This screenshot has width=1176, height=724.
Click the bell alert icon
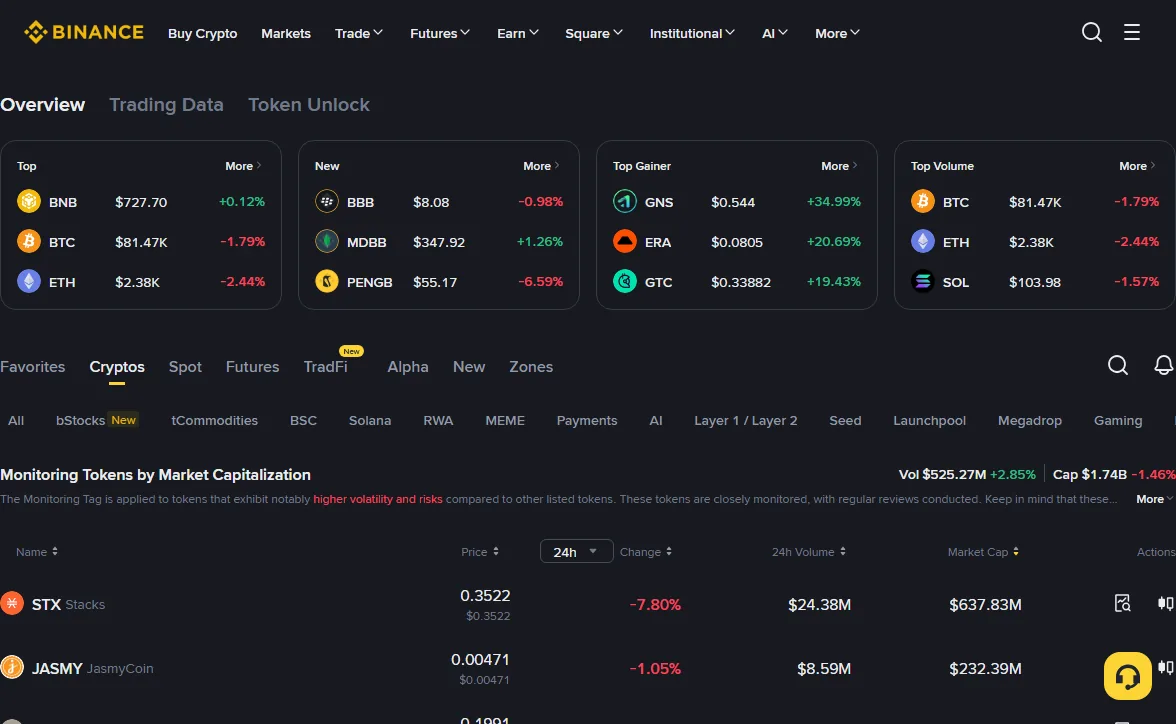pyautogui.click(x=1163, y=365)
